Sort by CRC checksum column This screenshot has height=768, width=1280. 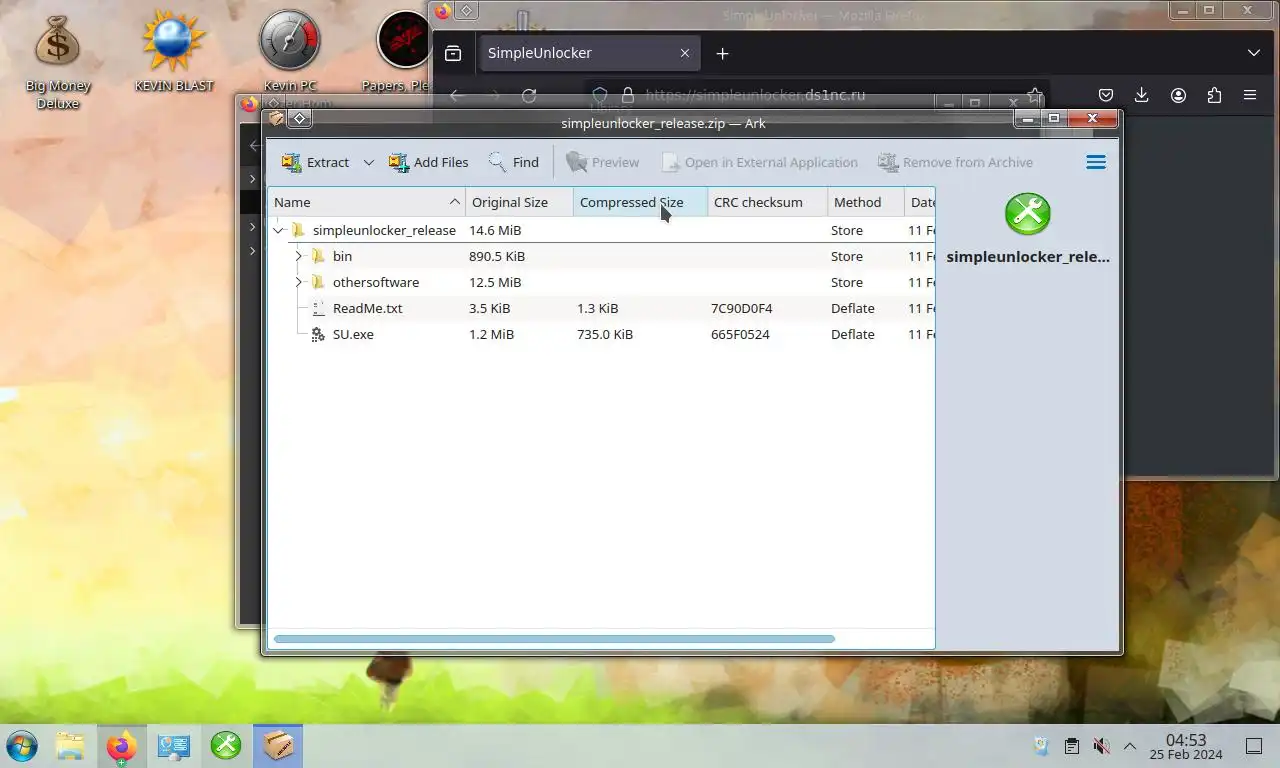point(767,202)
